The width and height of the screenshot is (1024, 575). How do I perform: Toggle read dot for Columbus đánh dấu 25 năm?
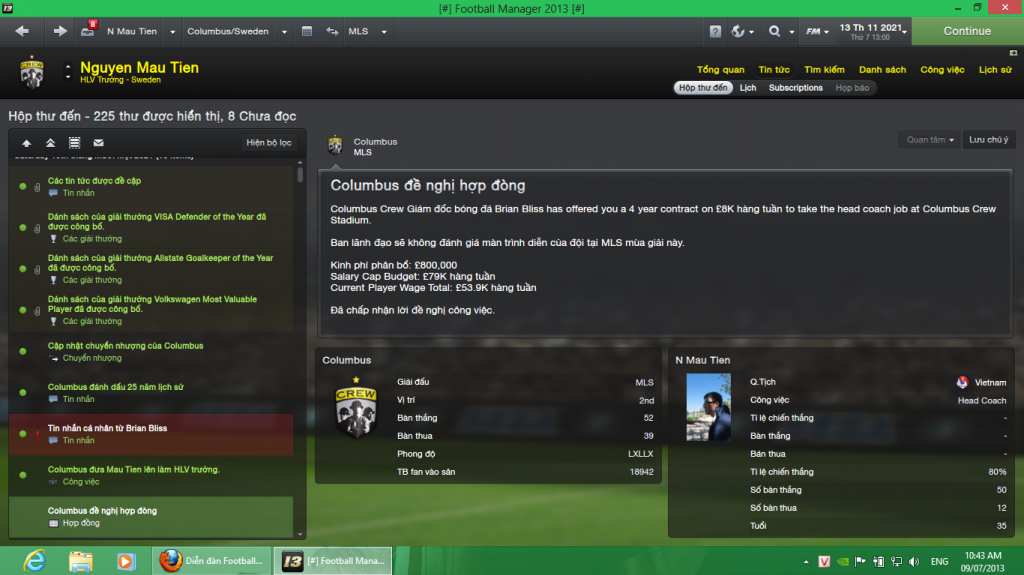[x=23, y=393]
